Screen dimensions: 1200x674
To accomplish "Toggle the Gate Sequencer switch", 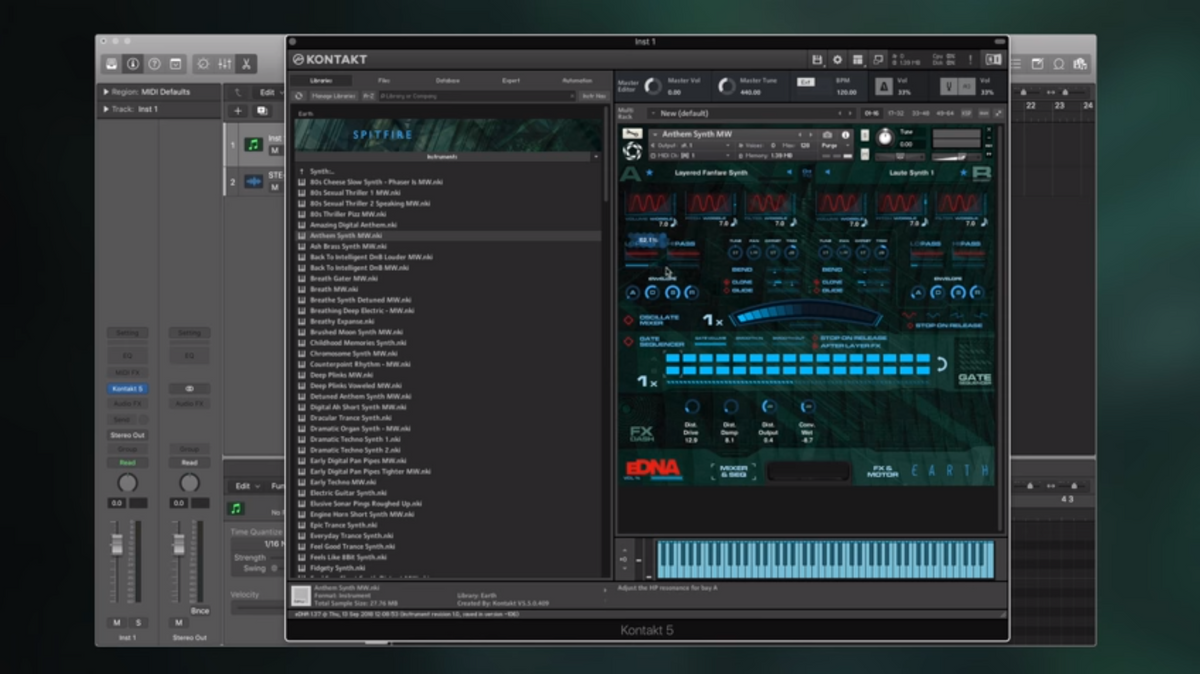I will (x=629, y=341).
